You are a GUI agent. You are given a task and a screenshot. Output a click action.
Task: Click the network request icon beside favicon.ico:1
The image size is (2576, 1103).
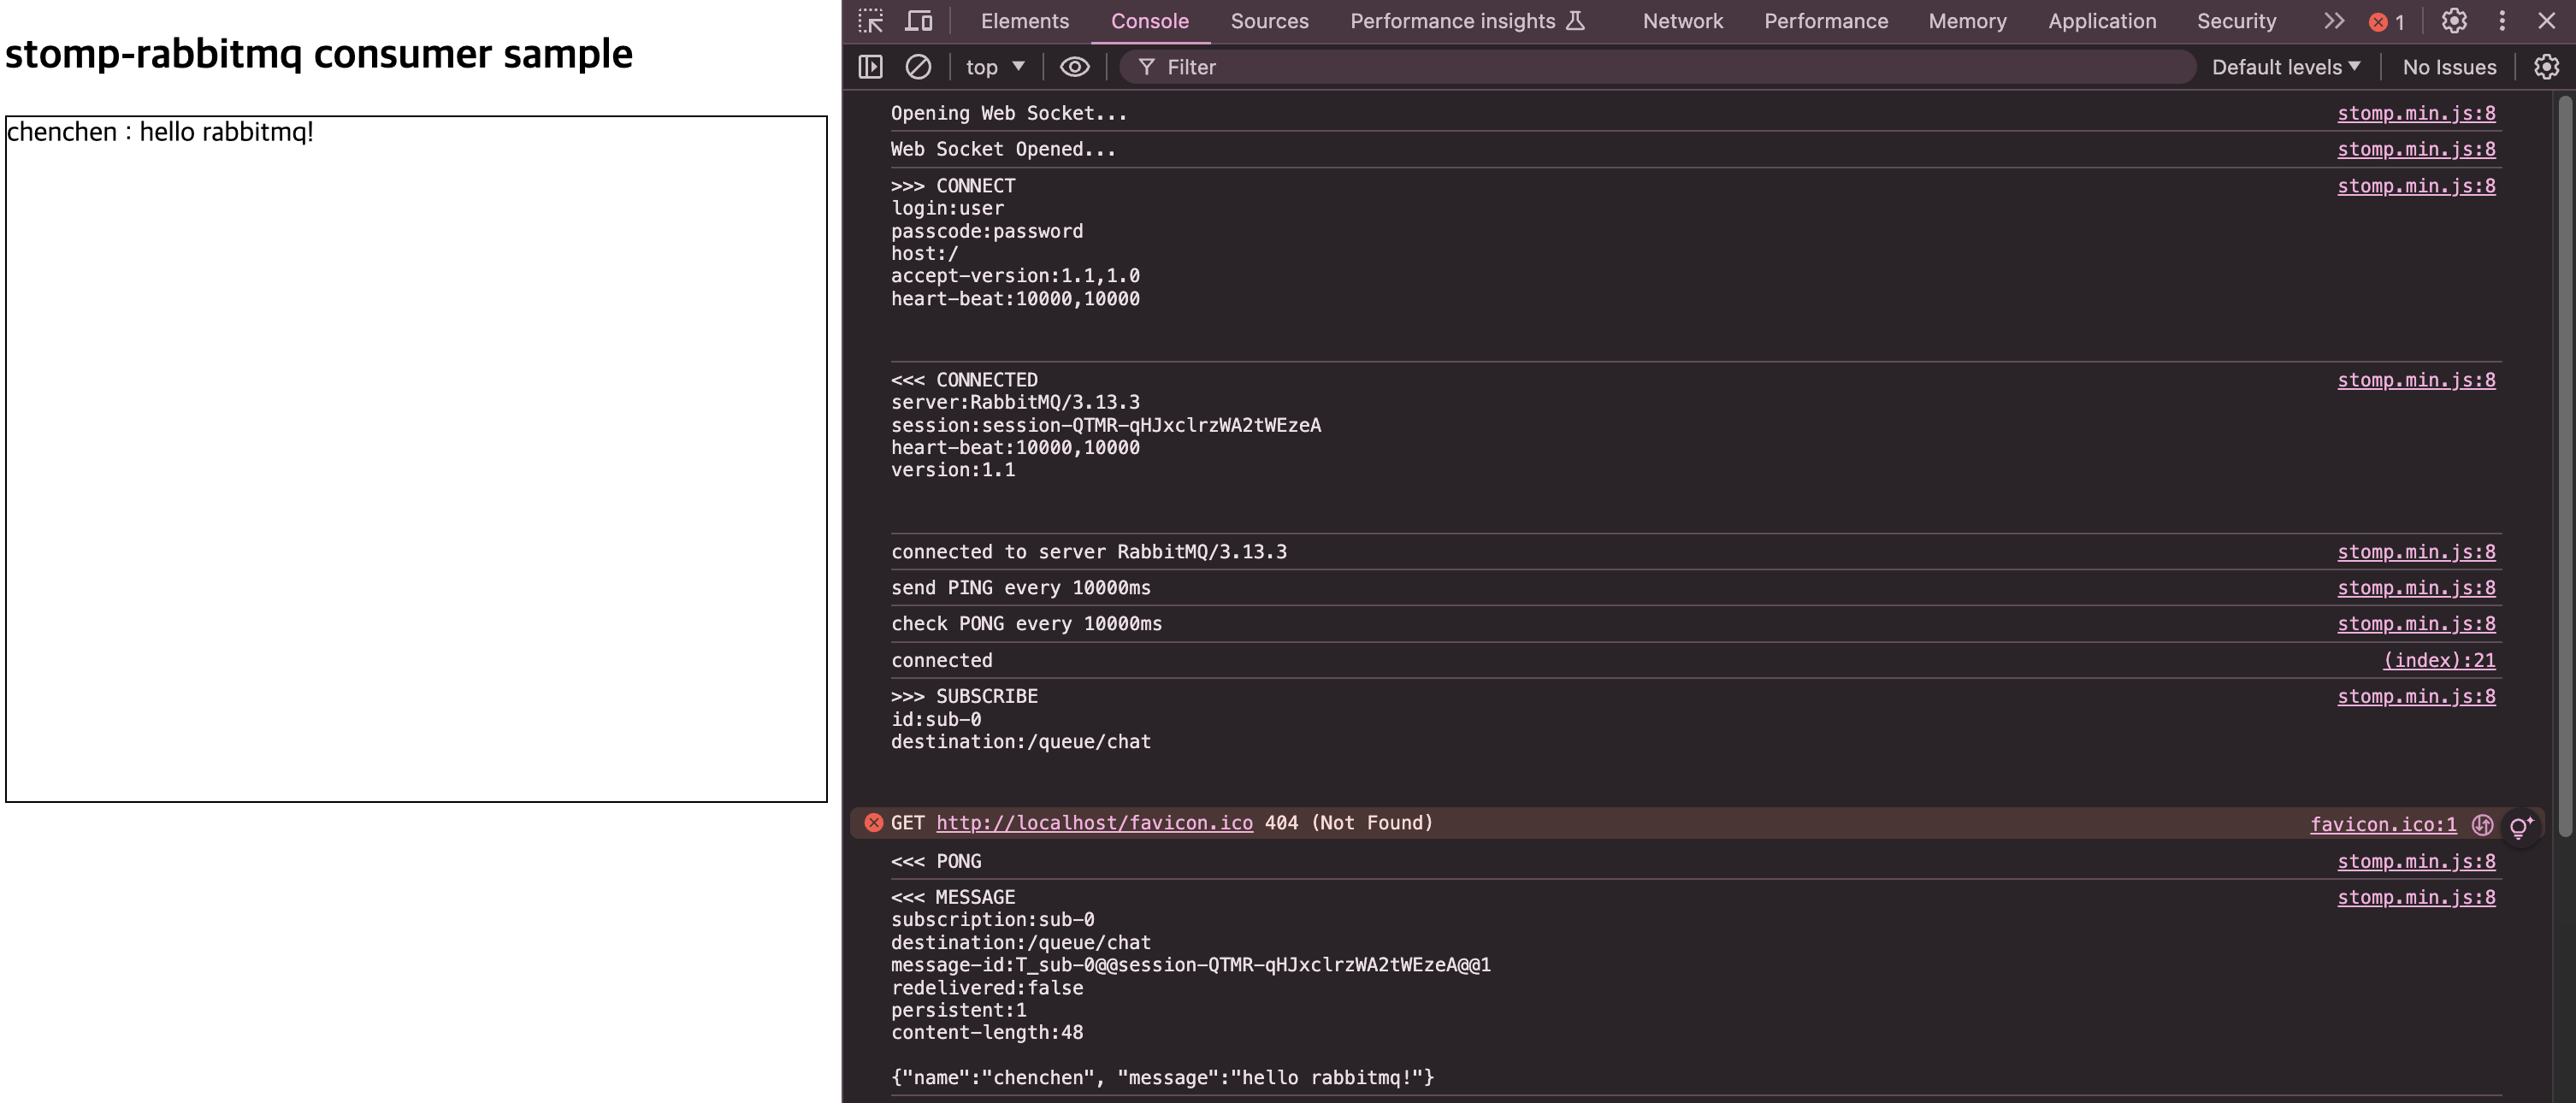(x=2481, y=824)
